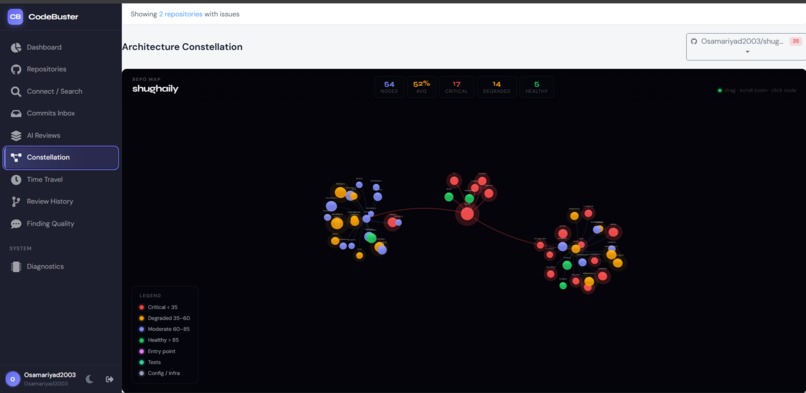Toggle dark mode with the moon icon

coord(89,379)
